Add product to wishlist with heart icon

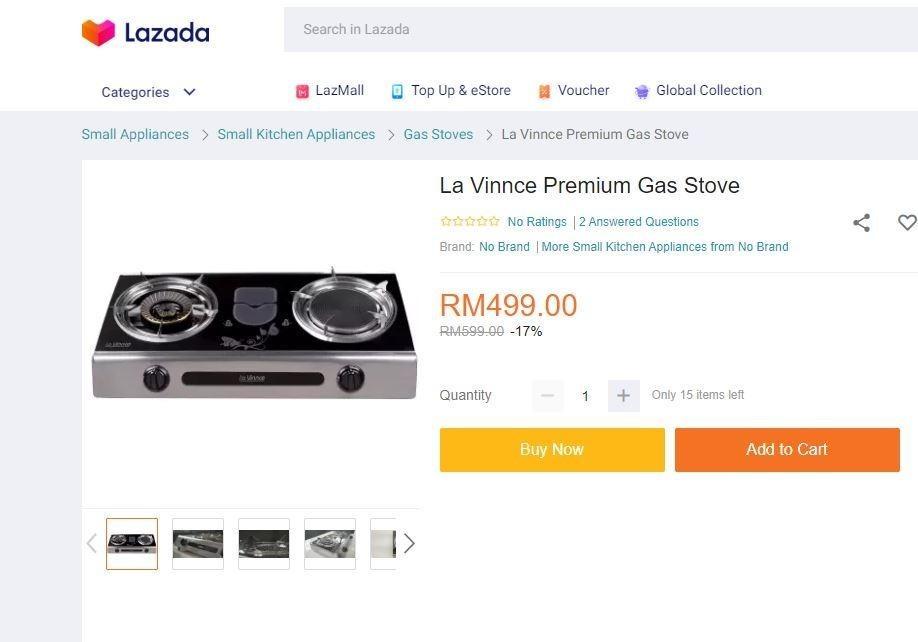tap(906, 223)
